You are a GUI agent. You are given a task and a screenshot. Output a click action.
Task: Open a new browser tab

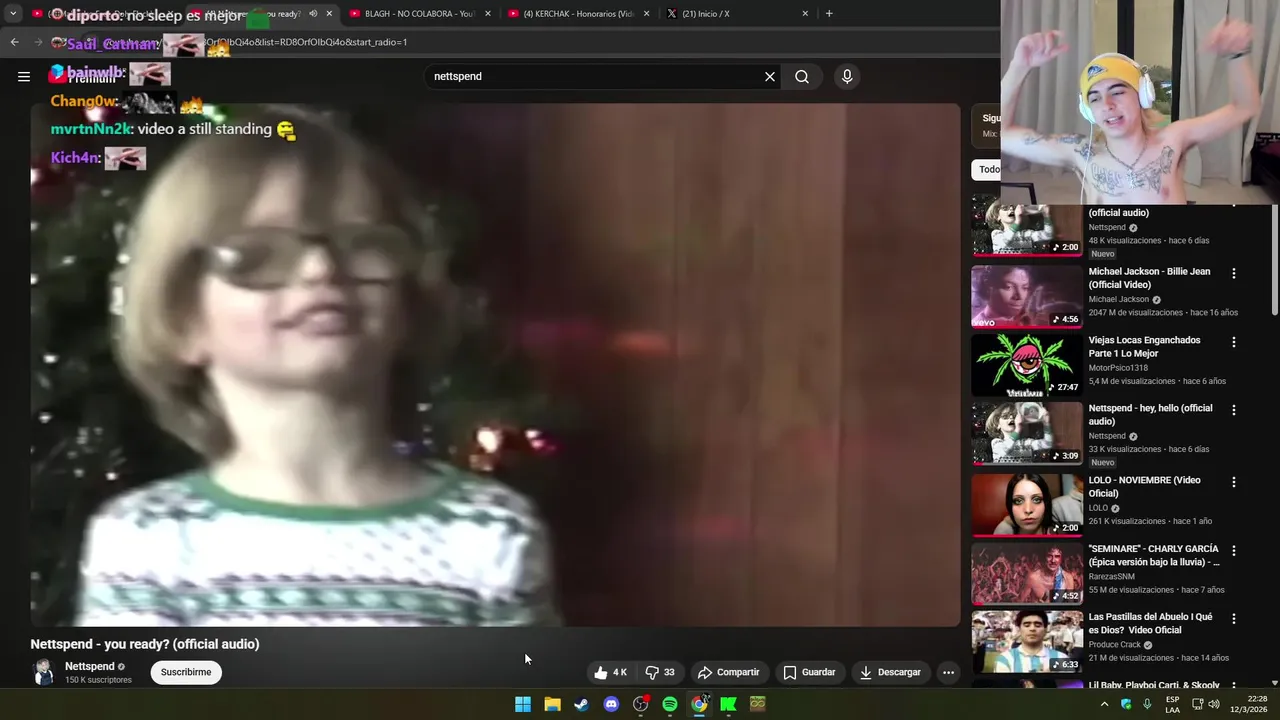(829, 14)
